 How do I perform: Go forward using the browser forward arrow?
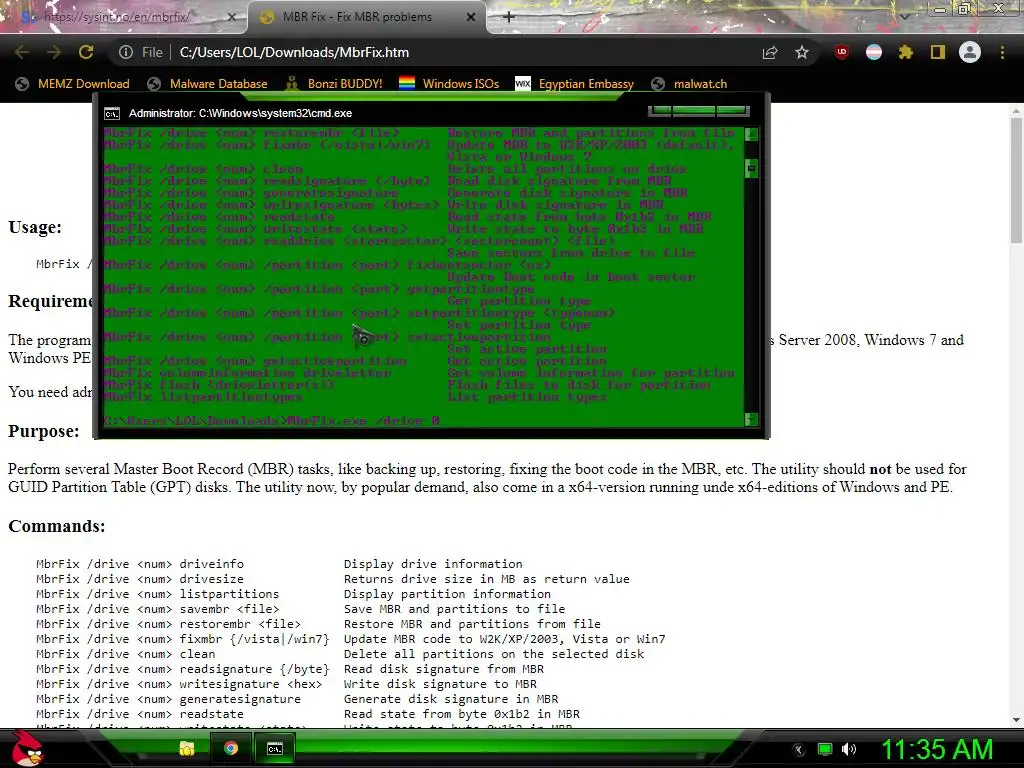[x=54, y=52]
